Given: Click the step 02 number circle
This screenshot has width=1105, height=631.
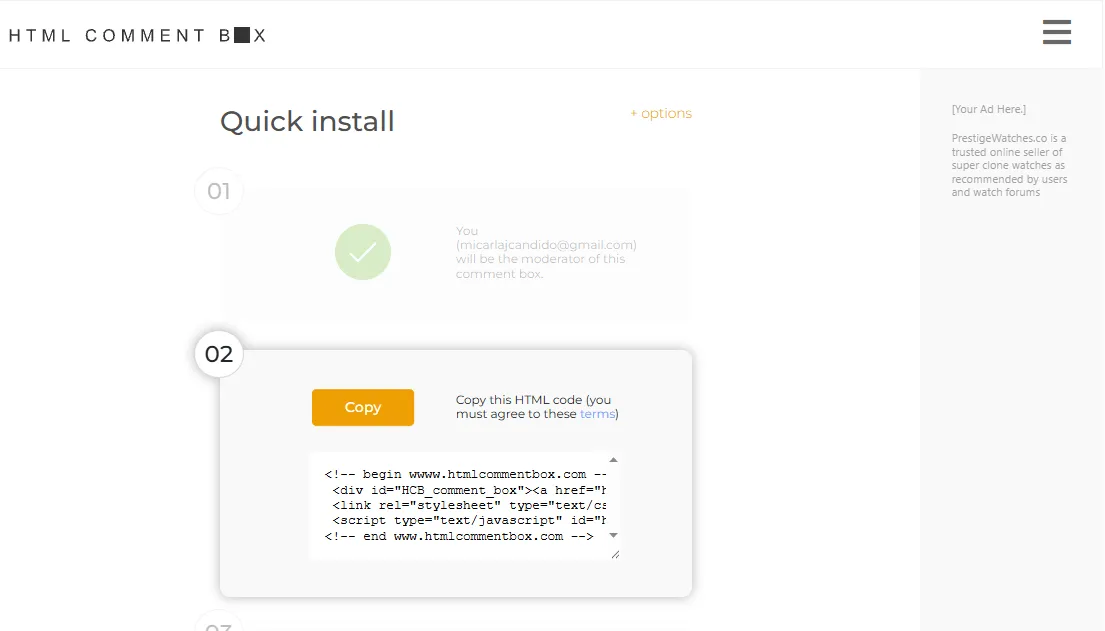Looking at the screenshot, I should [218, 354].
